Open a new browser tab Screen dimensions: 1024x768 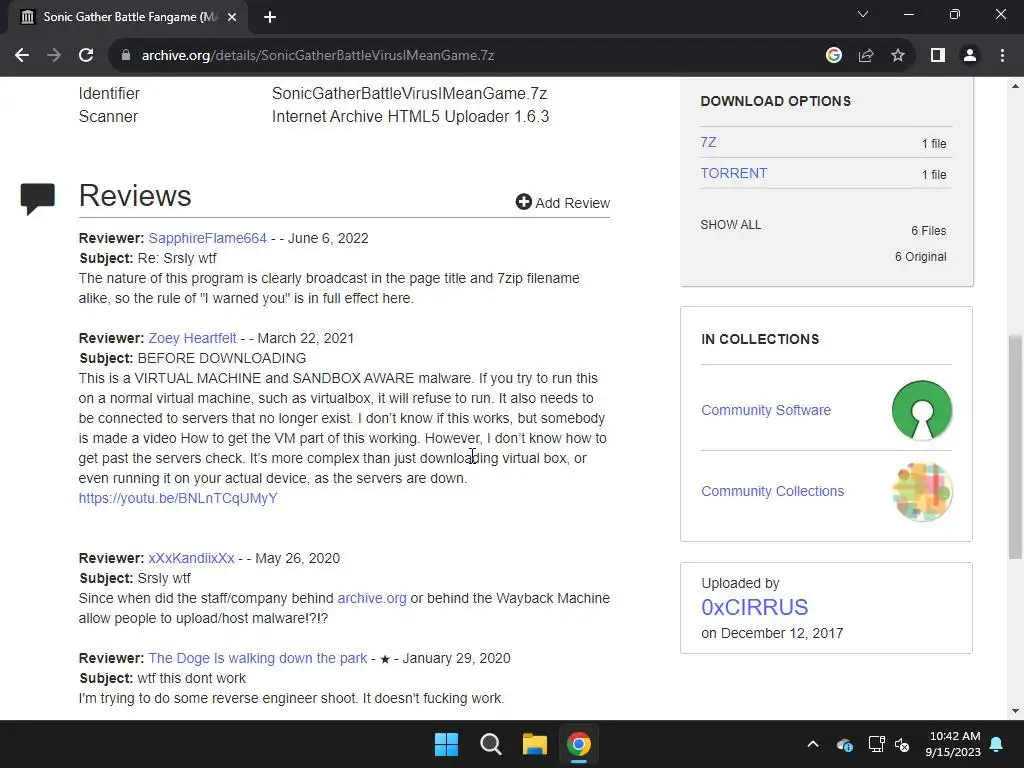click(x=270, y=17)
